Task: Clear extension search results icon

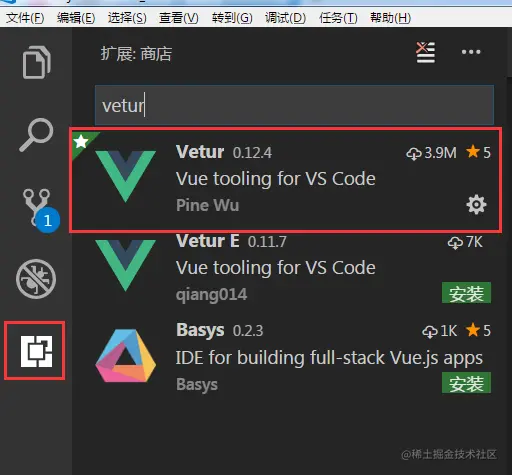Action: (x=425, y=53)
